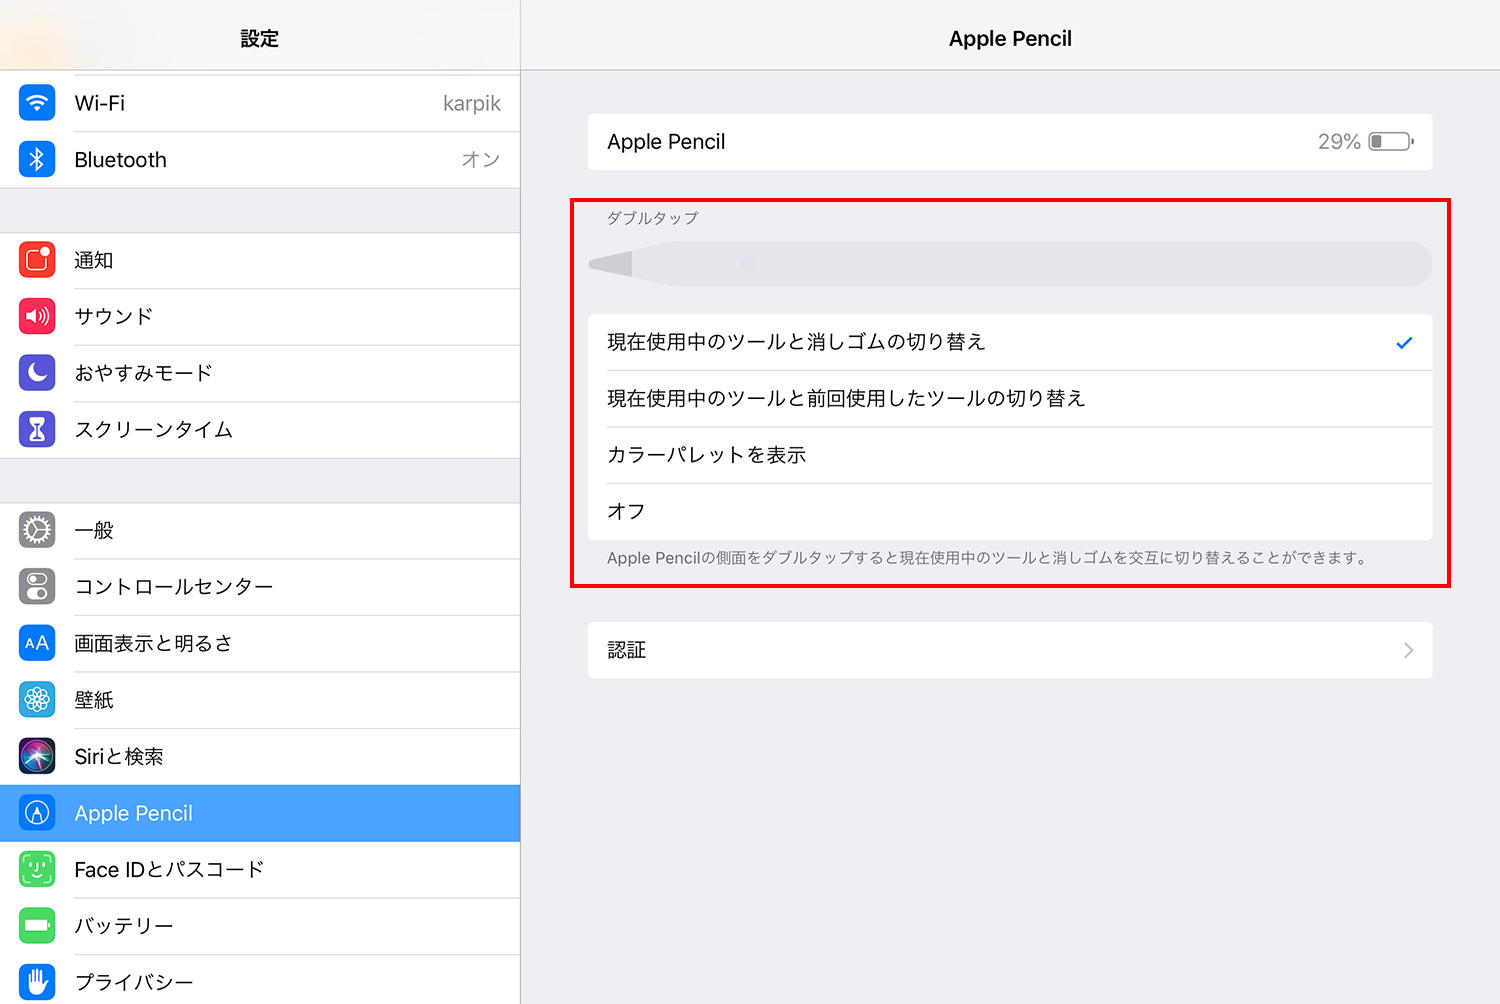The image size is (1500, 1004).
Task: Tap the オン Bluetooth status text
Action: point(481,160)
